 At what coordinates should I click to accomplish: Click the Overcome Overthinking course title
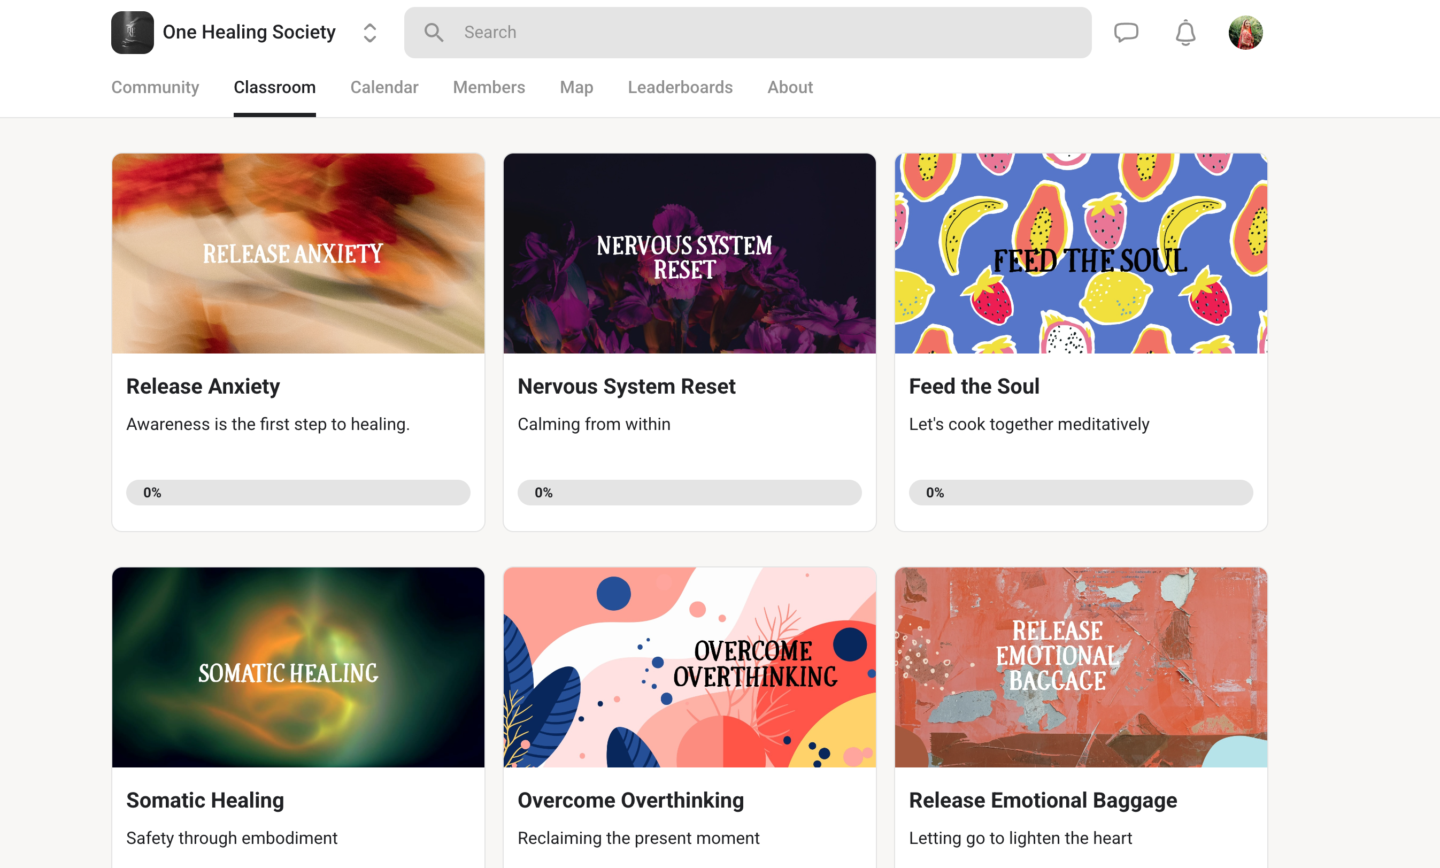click(631, 800)
